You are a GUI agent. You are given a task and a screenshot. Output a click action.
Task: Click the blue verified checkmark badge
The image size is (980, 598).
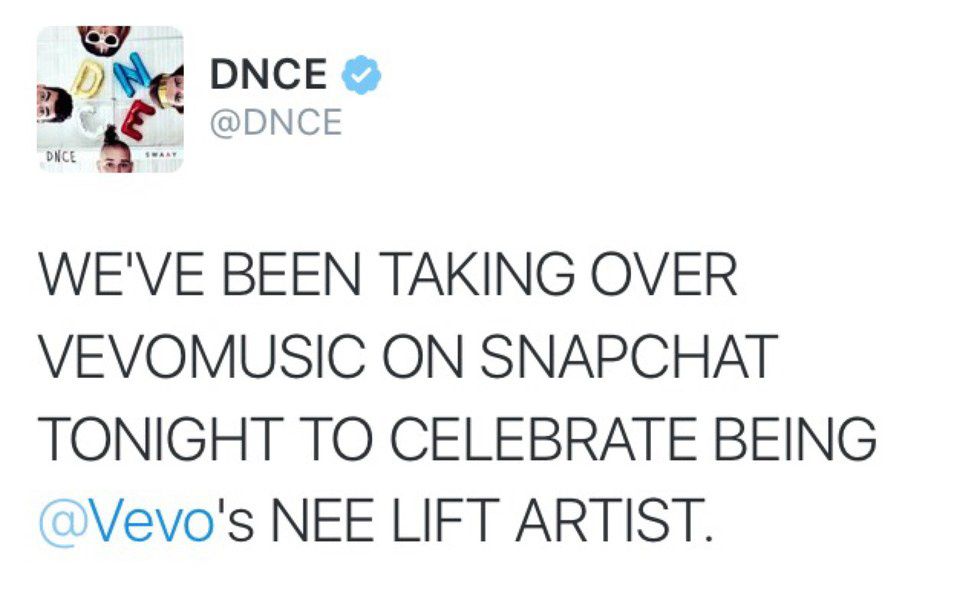coord(361,74)
